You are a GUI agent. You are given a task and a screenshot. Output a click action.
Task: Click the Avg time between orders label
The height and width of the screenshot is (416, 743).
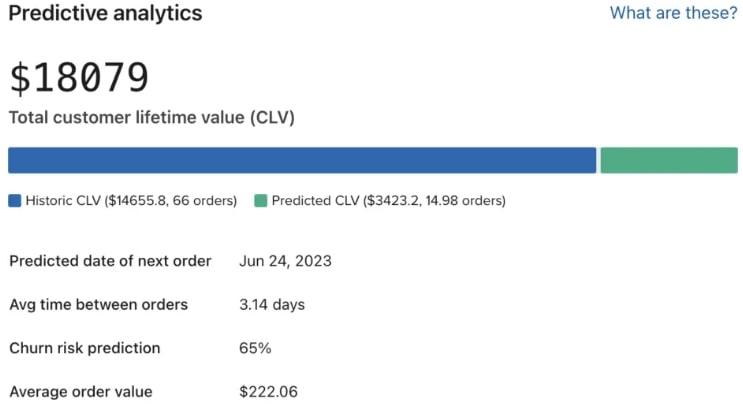click(98, 304)
